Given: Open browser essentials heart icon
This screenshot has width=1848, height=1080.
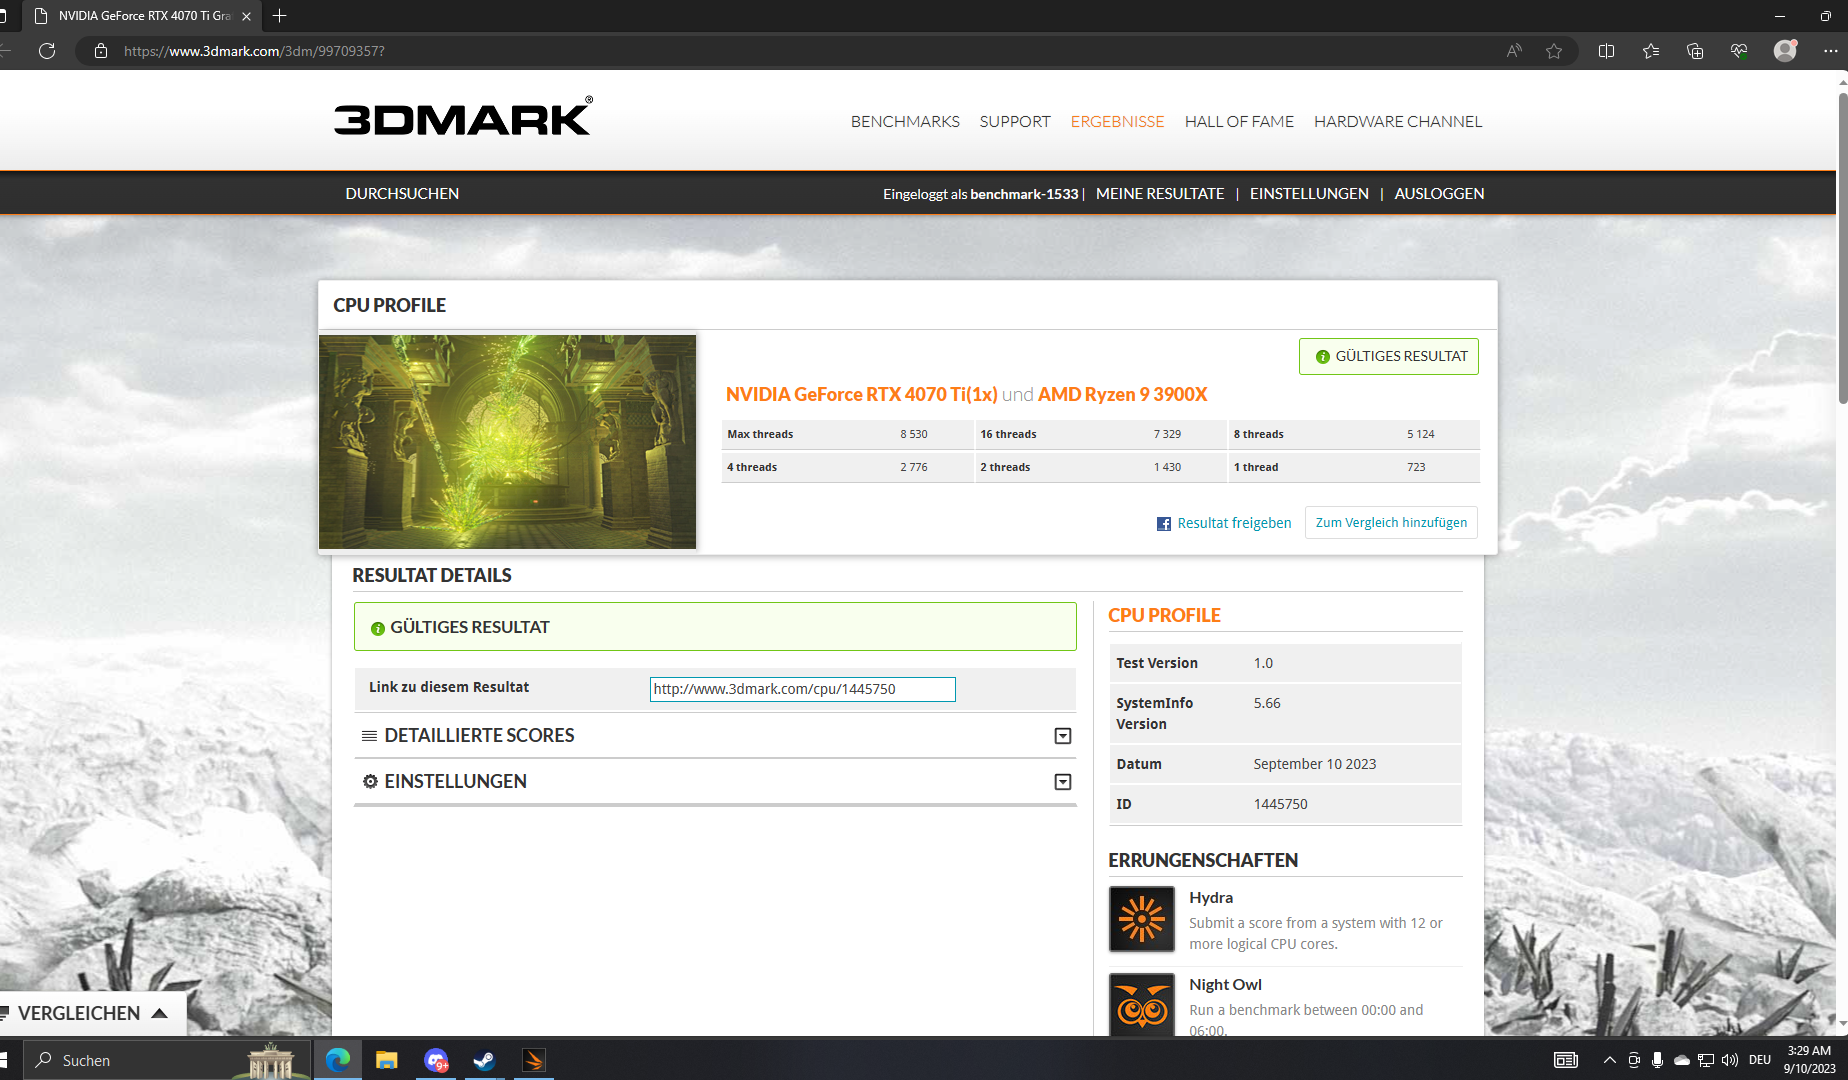Looking at the screenshot, I should click(1740, 51).
